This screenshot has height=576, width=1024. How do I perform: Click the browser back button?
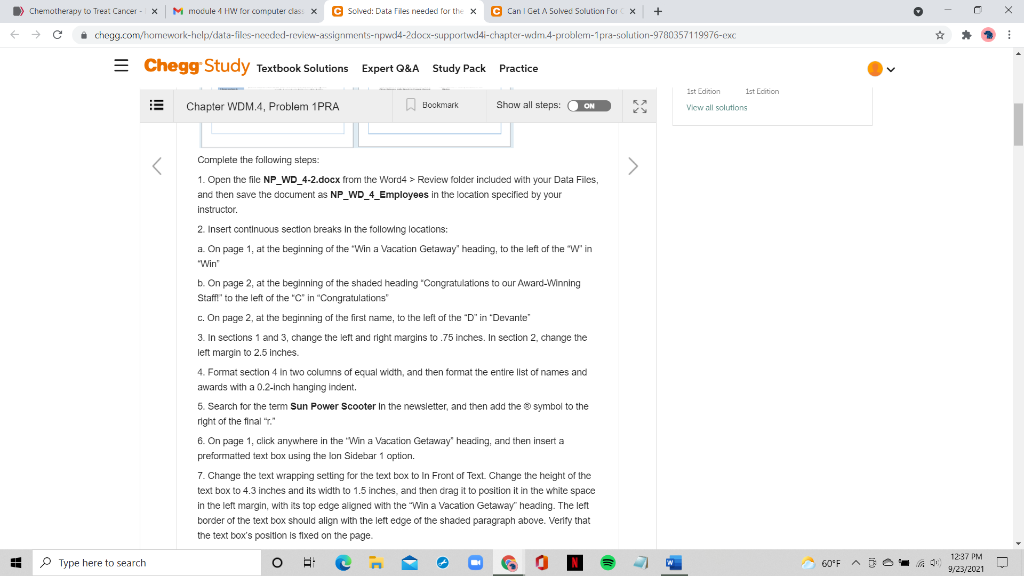coord(15,32)
